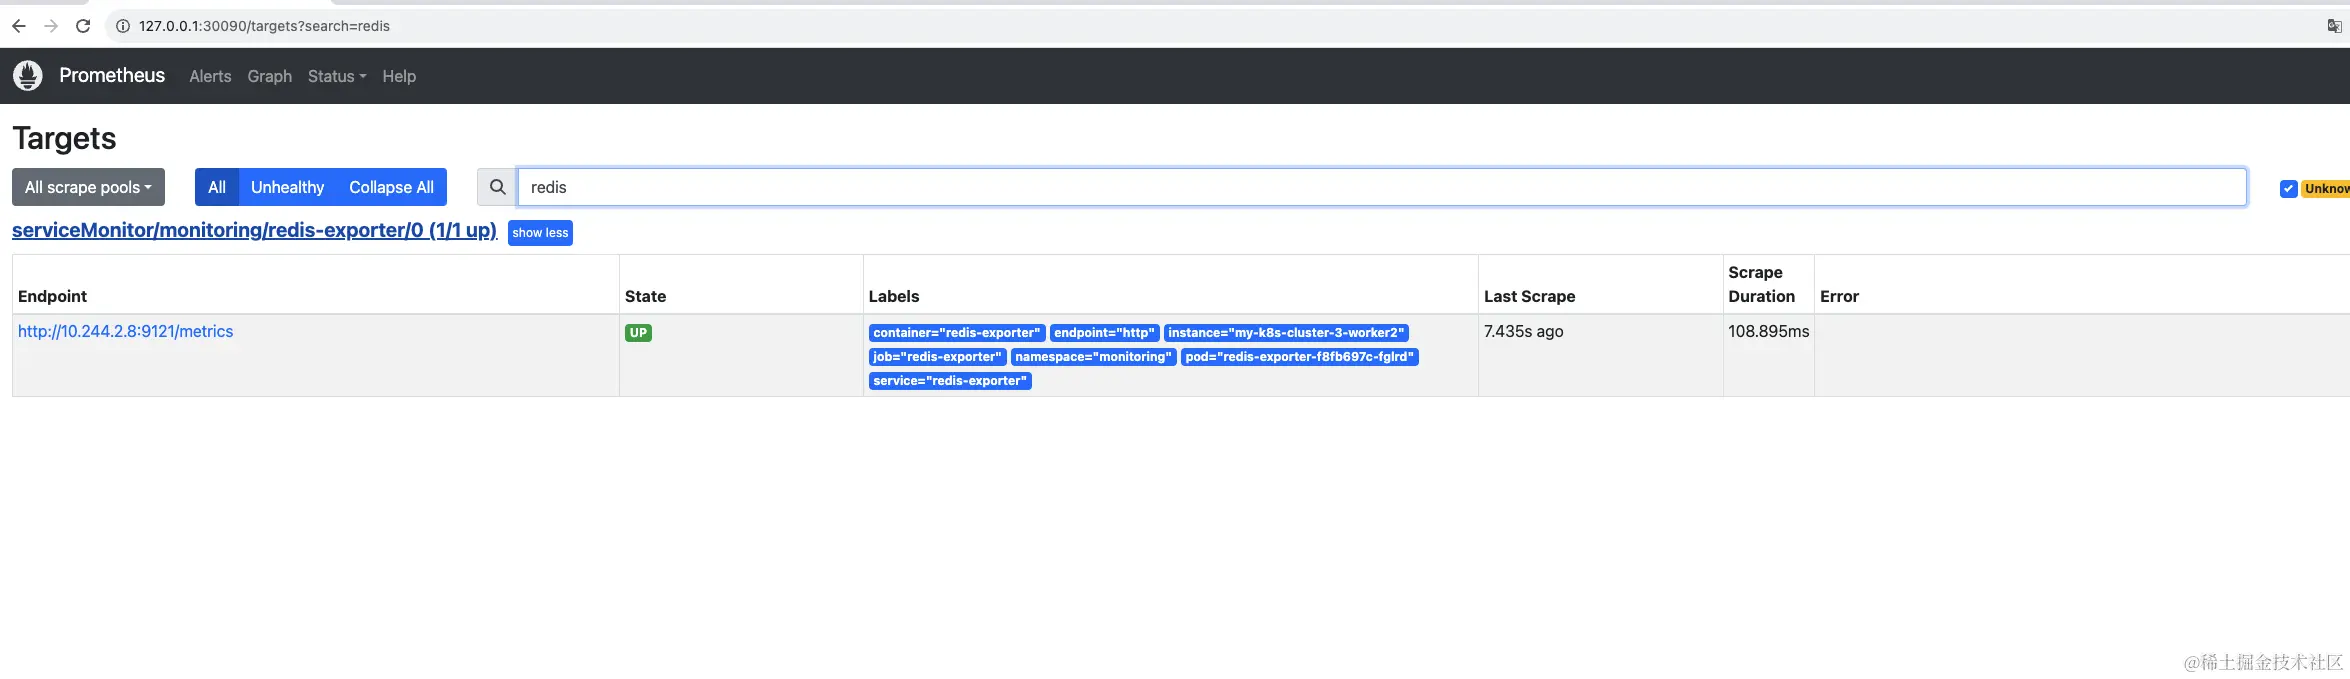Viewport: 2350px width, 679px height.
Task: Click the redis search input field
Action: pyautogui.click(x=1382, y=187)
